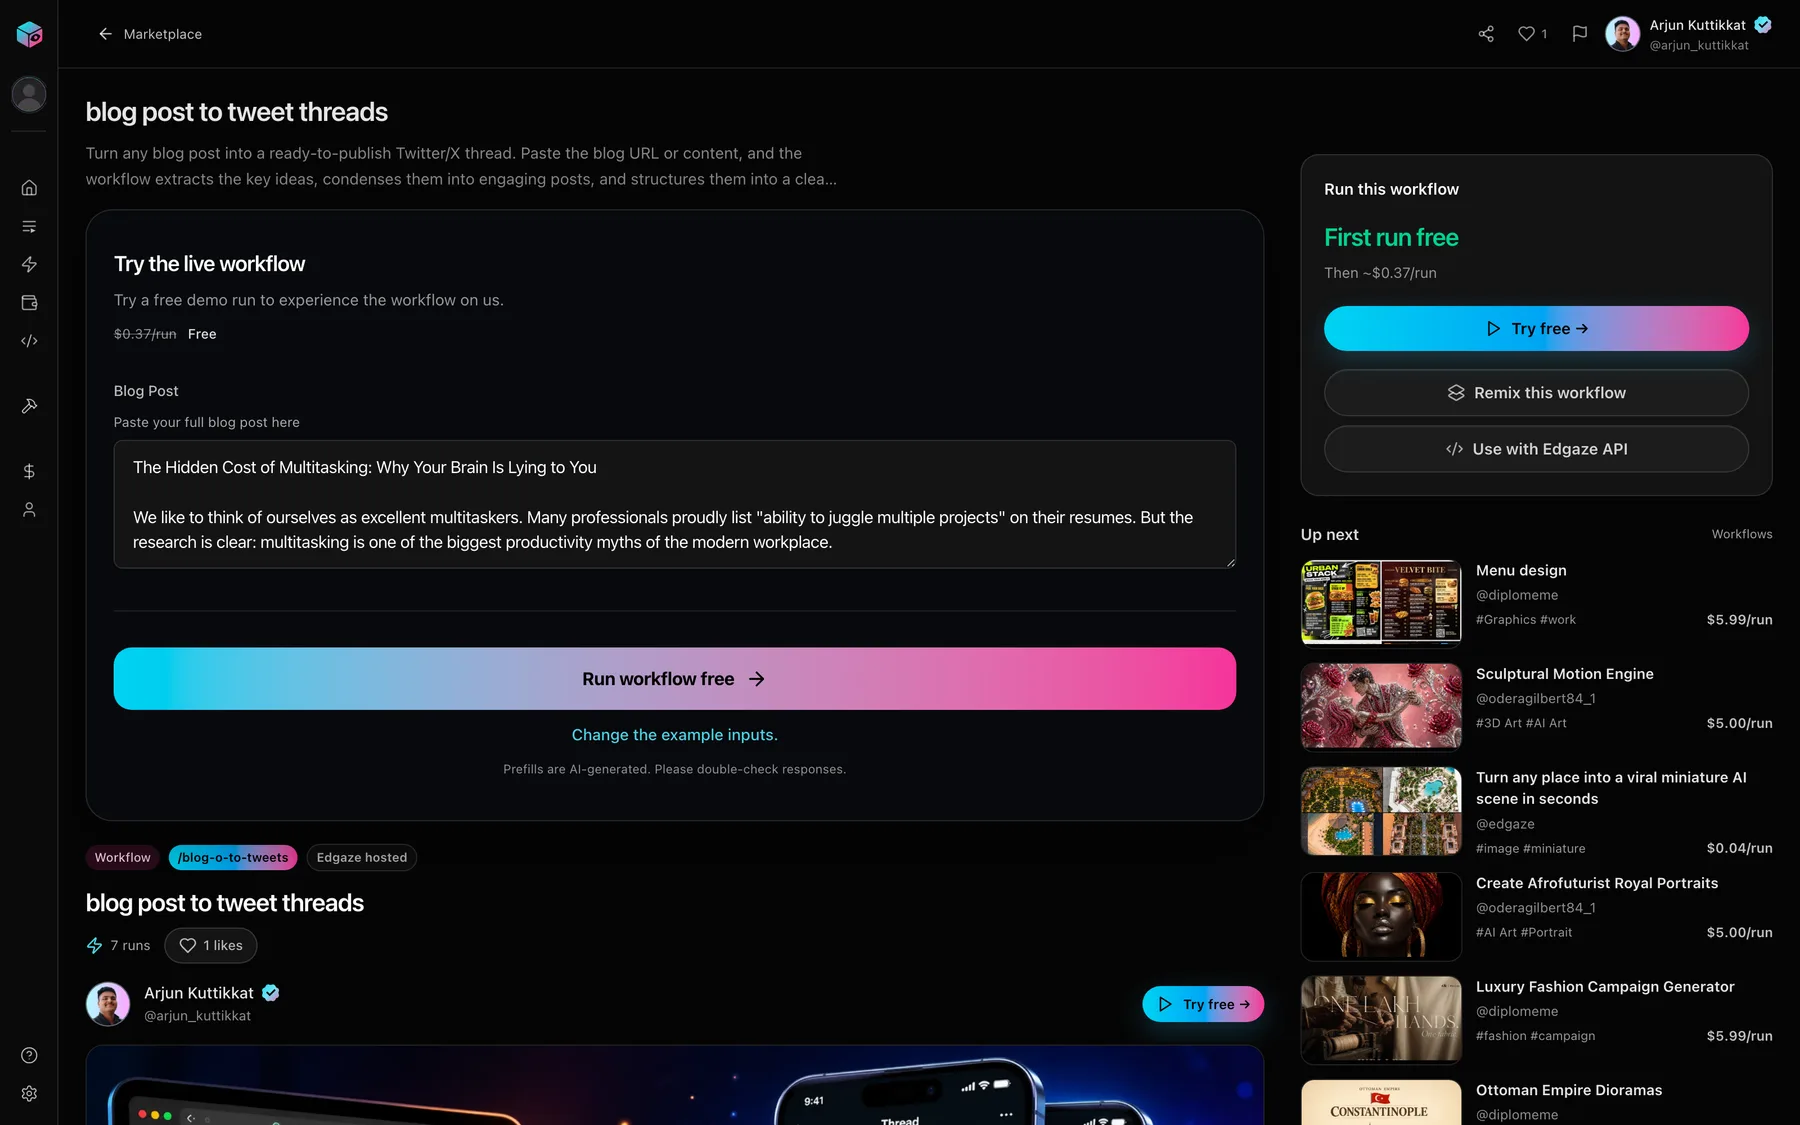Click Arjun Kuttikkat author avatar below title
The width and height of the screenshot is (1800, 1125).
point(108,1004)
